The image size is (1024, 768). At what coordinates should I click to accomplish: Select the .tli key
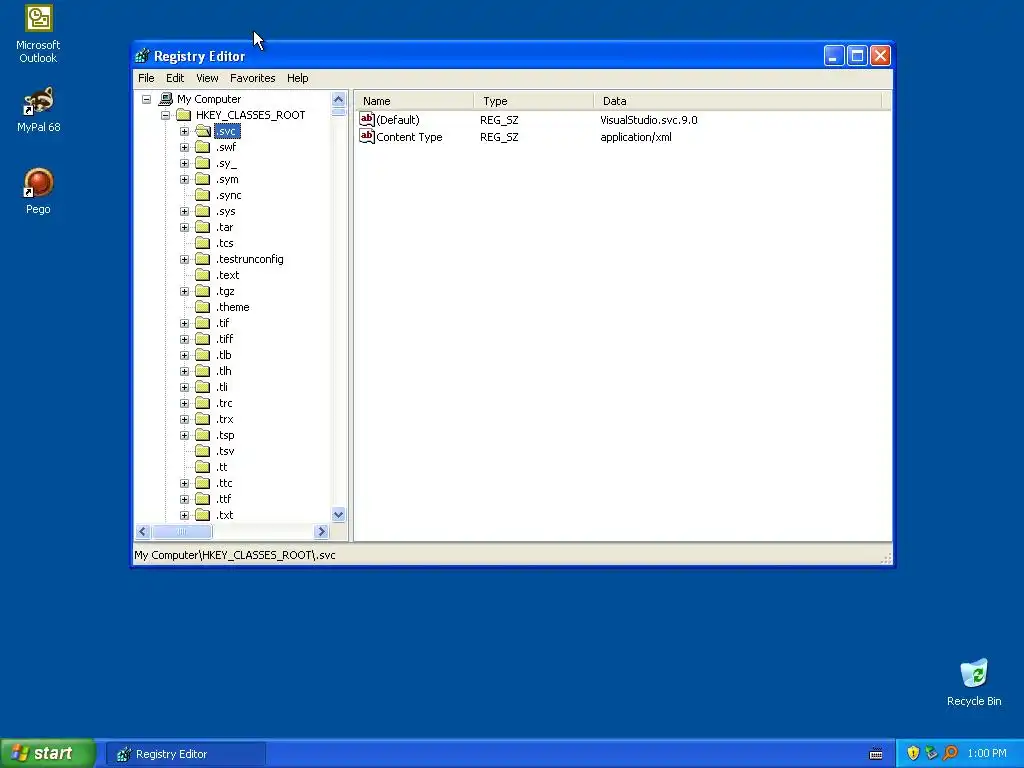pyautogui.click(x=222, y=387)
